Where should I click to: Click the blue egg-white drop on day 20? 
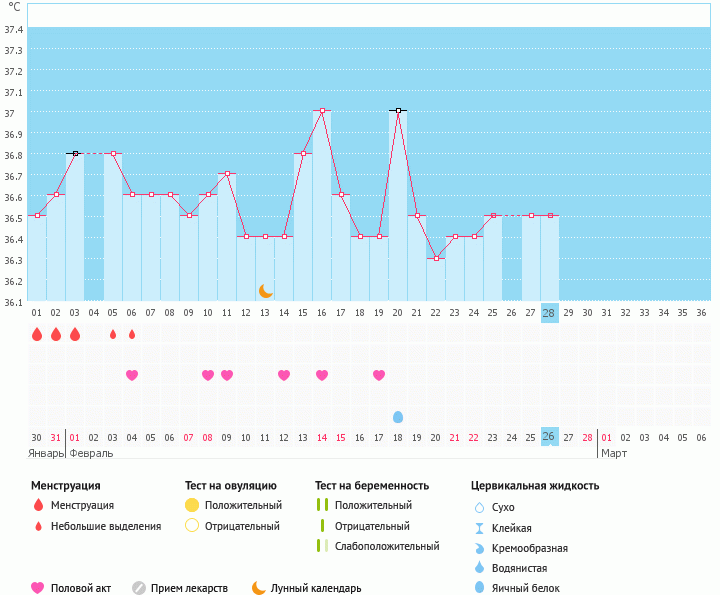pyautogui.click(x=398, y=416)
